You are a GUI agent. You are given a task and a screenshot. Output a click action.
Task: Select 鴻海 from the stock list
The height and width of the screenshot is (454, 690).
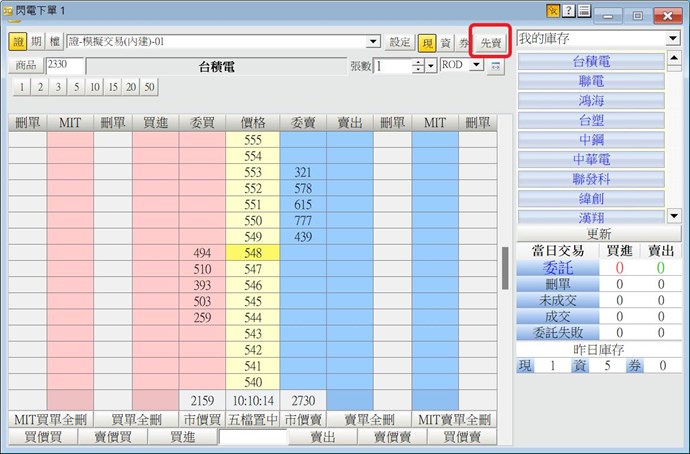591,101
